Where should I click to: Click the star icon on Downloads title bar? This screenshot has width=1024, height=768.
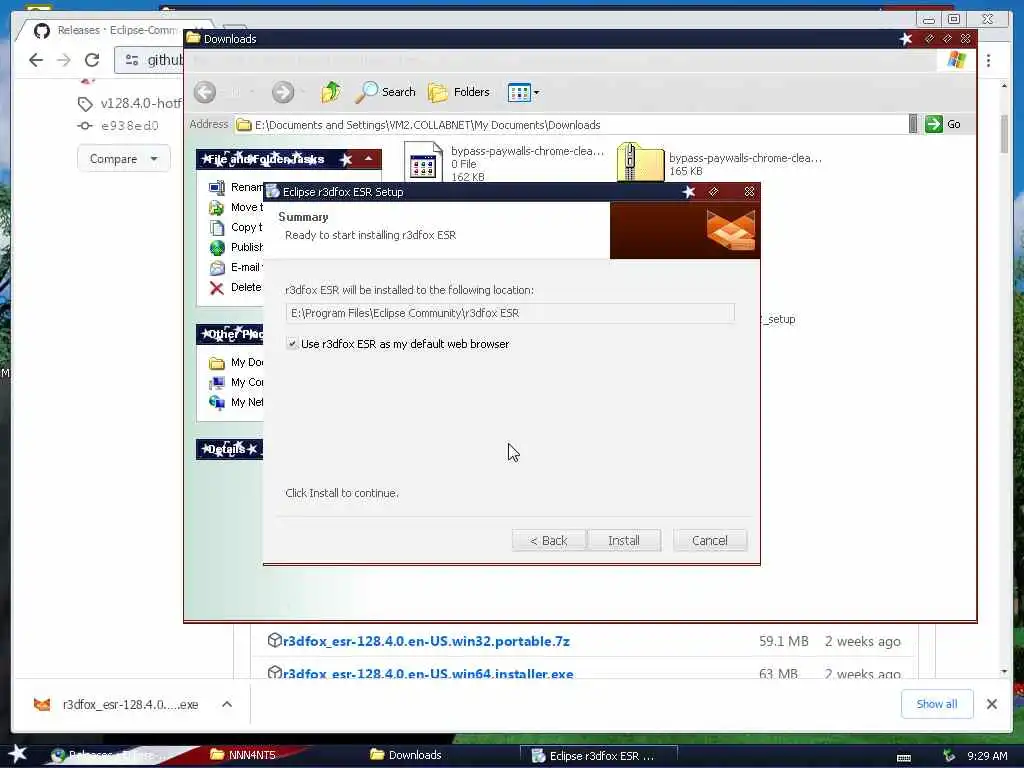coord(906,39)
